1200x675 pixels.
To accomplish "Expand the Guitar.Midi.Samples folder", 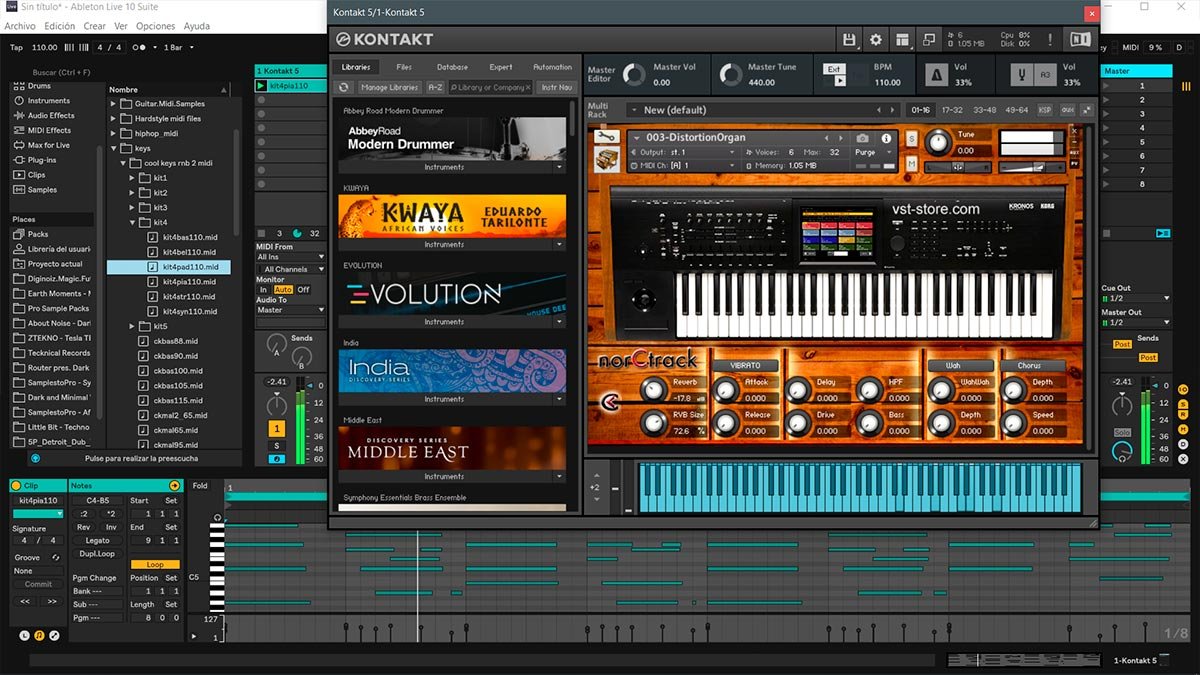I will coord(113,104).
